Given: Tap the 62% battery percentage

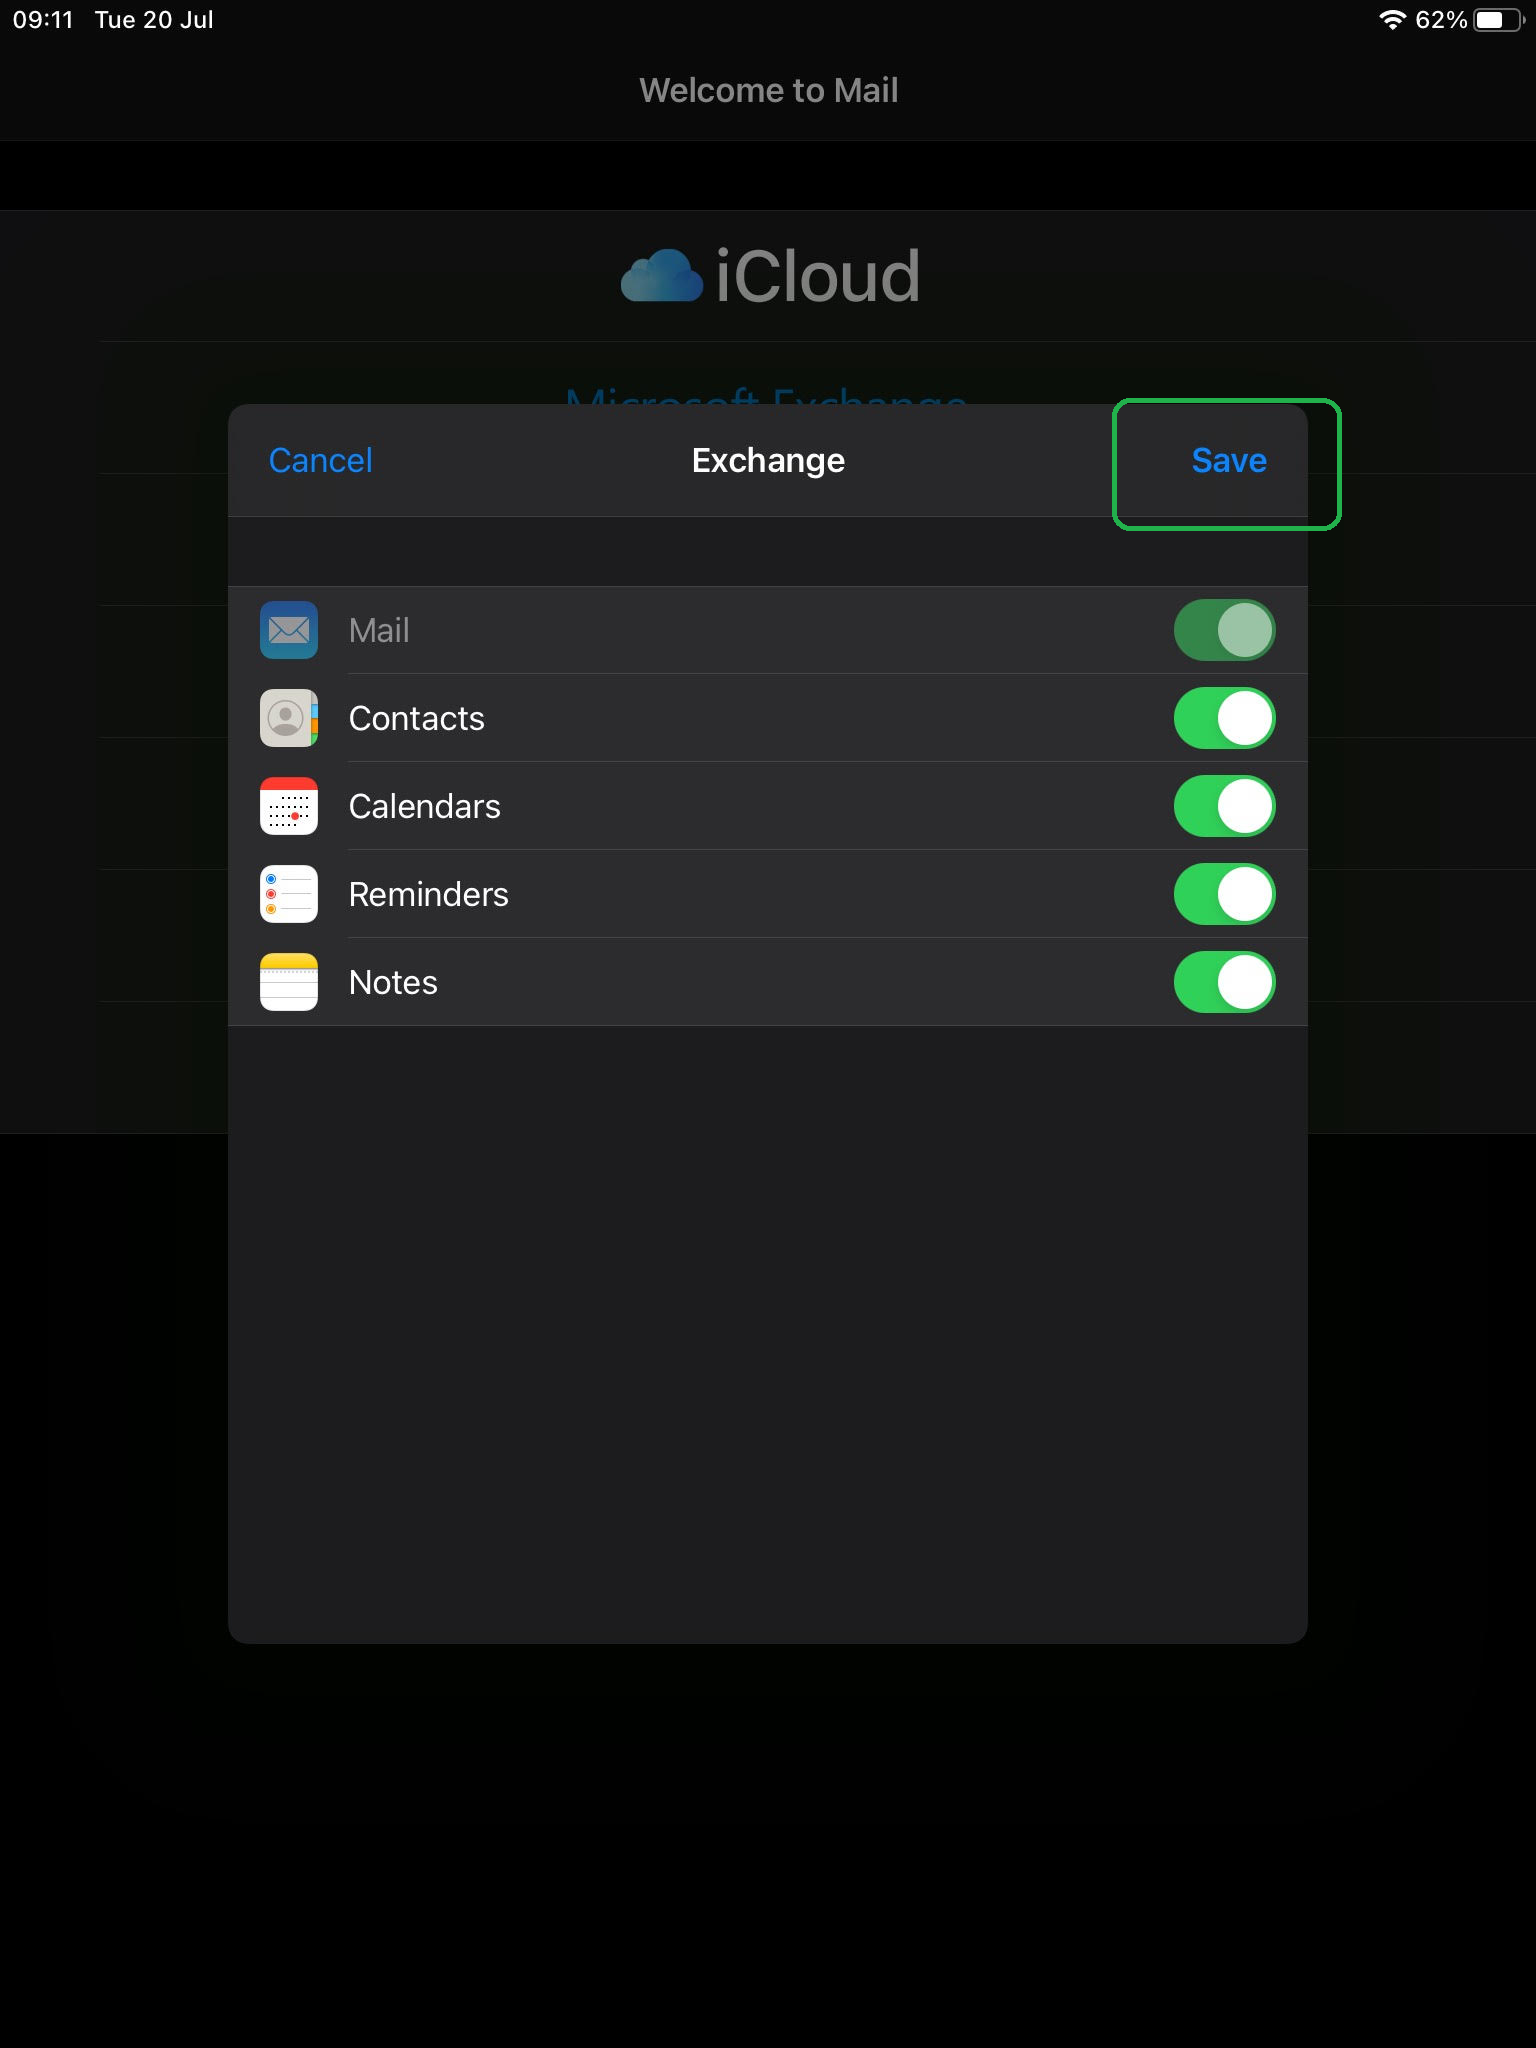Looking at the screenshot, I should pyautogui.click(x=1441, y=20).
